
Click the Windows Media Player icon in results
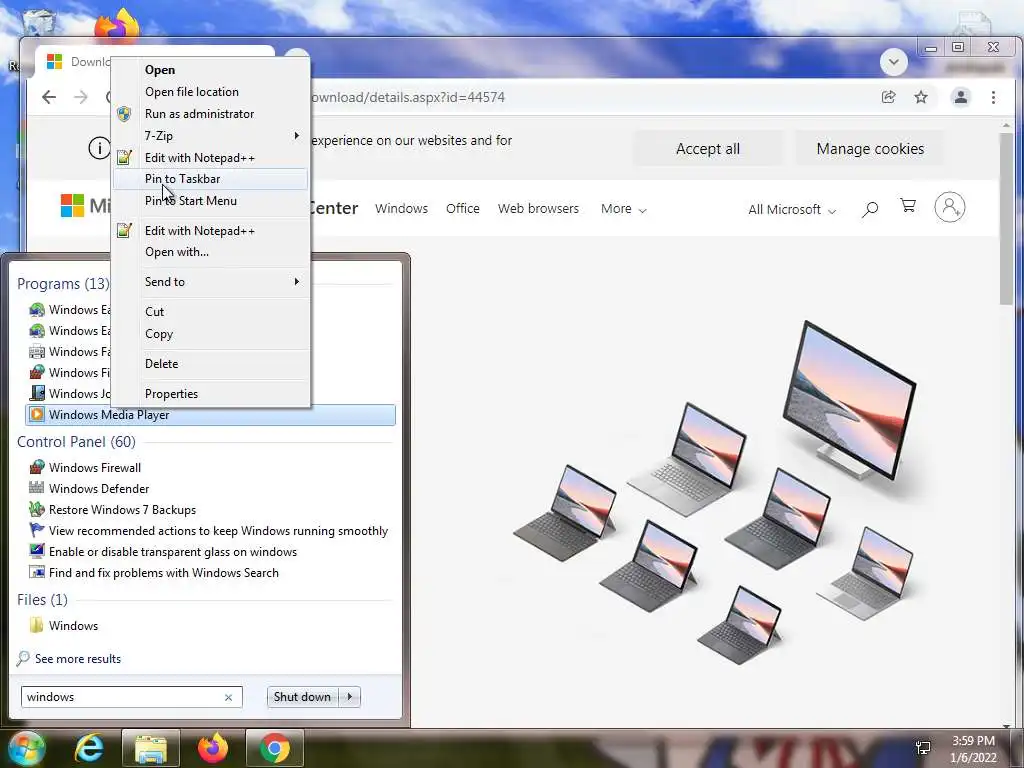point(37,415)
